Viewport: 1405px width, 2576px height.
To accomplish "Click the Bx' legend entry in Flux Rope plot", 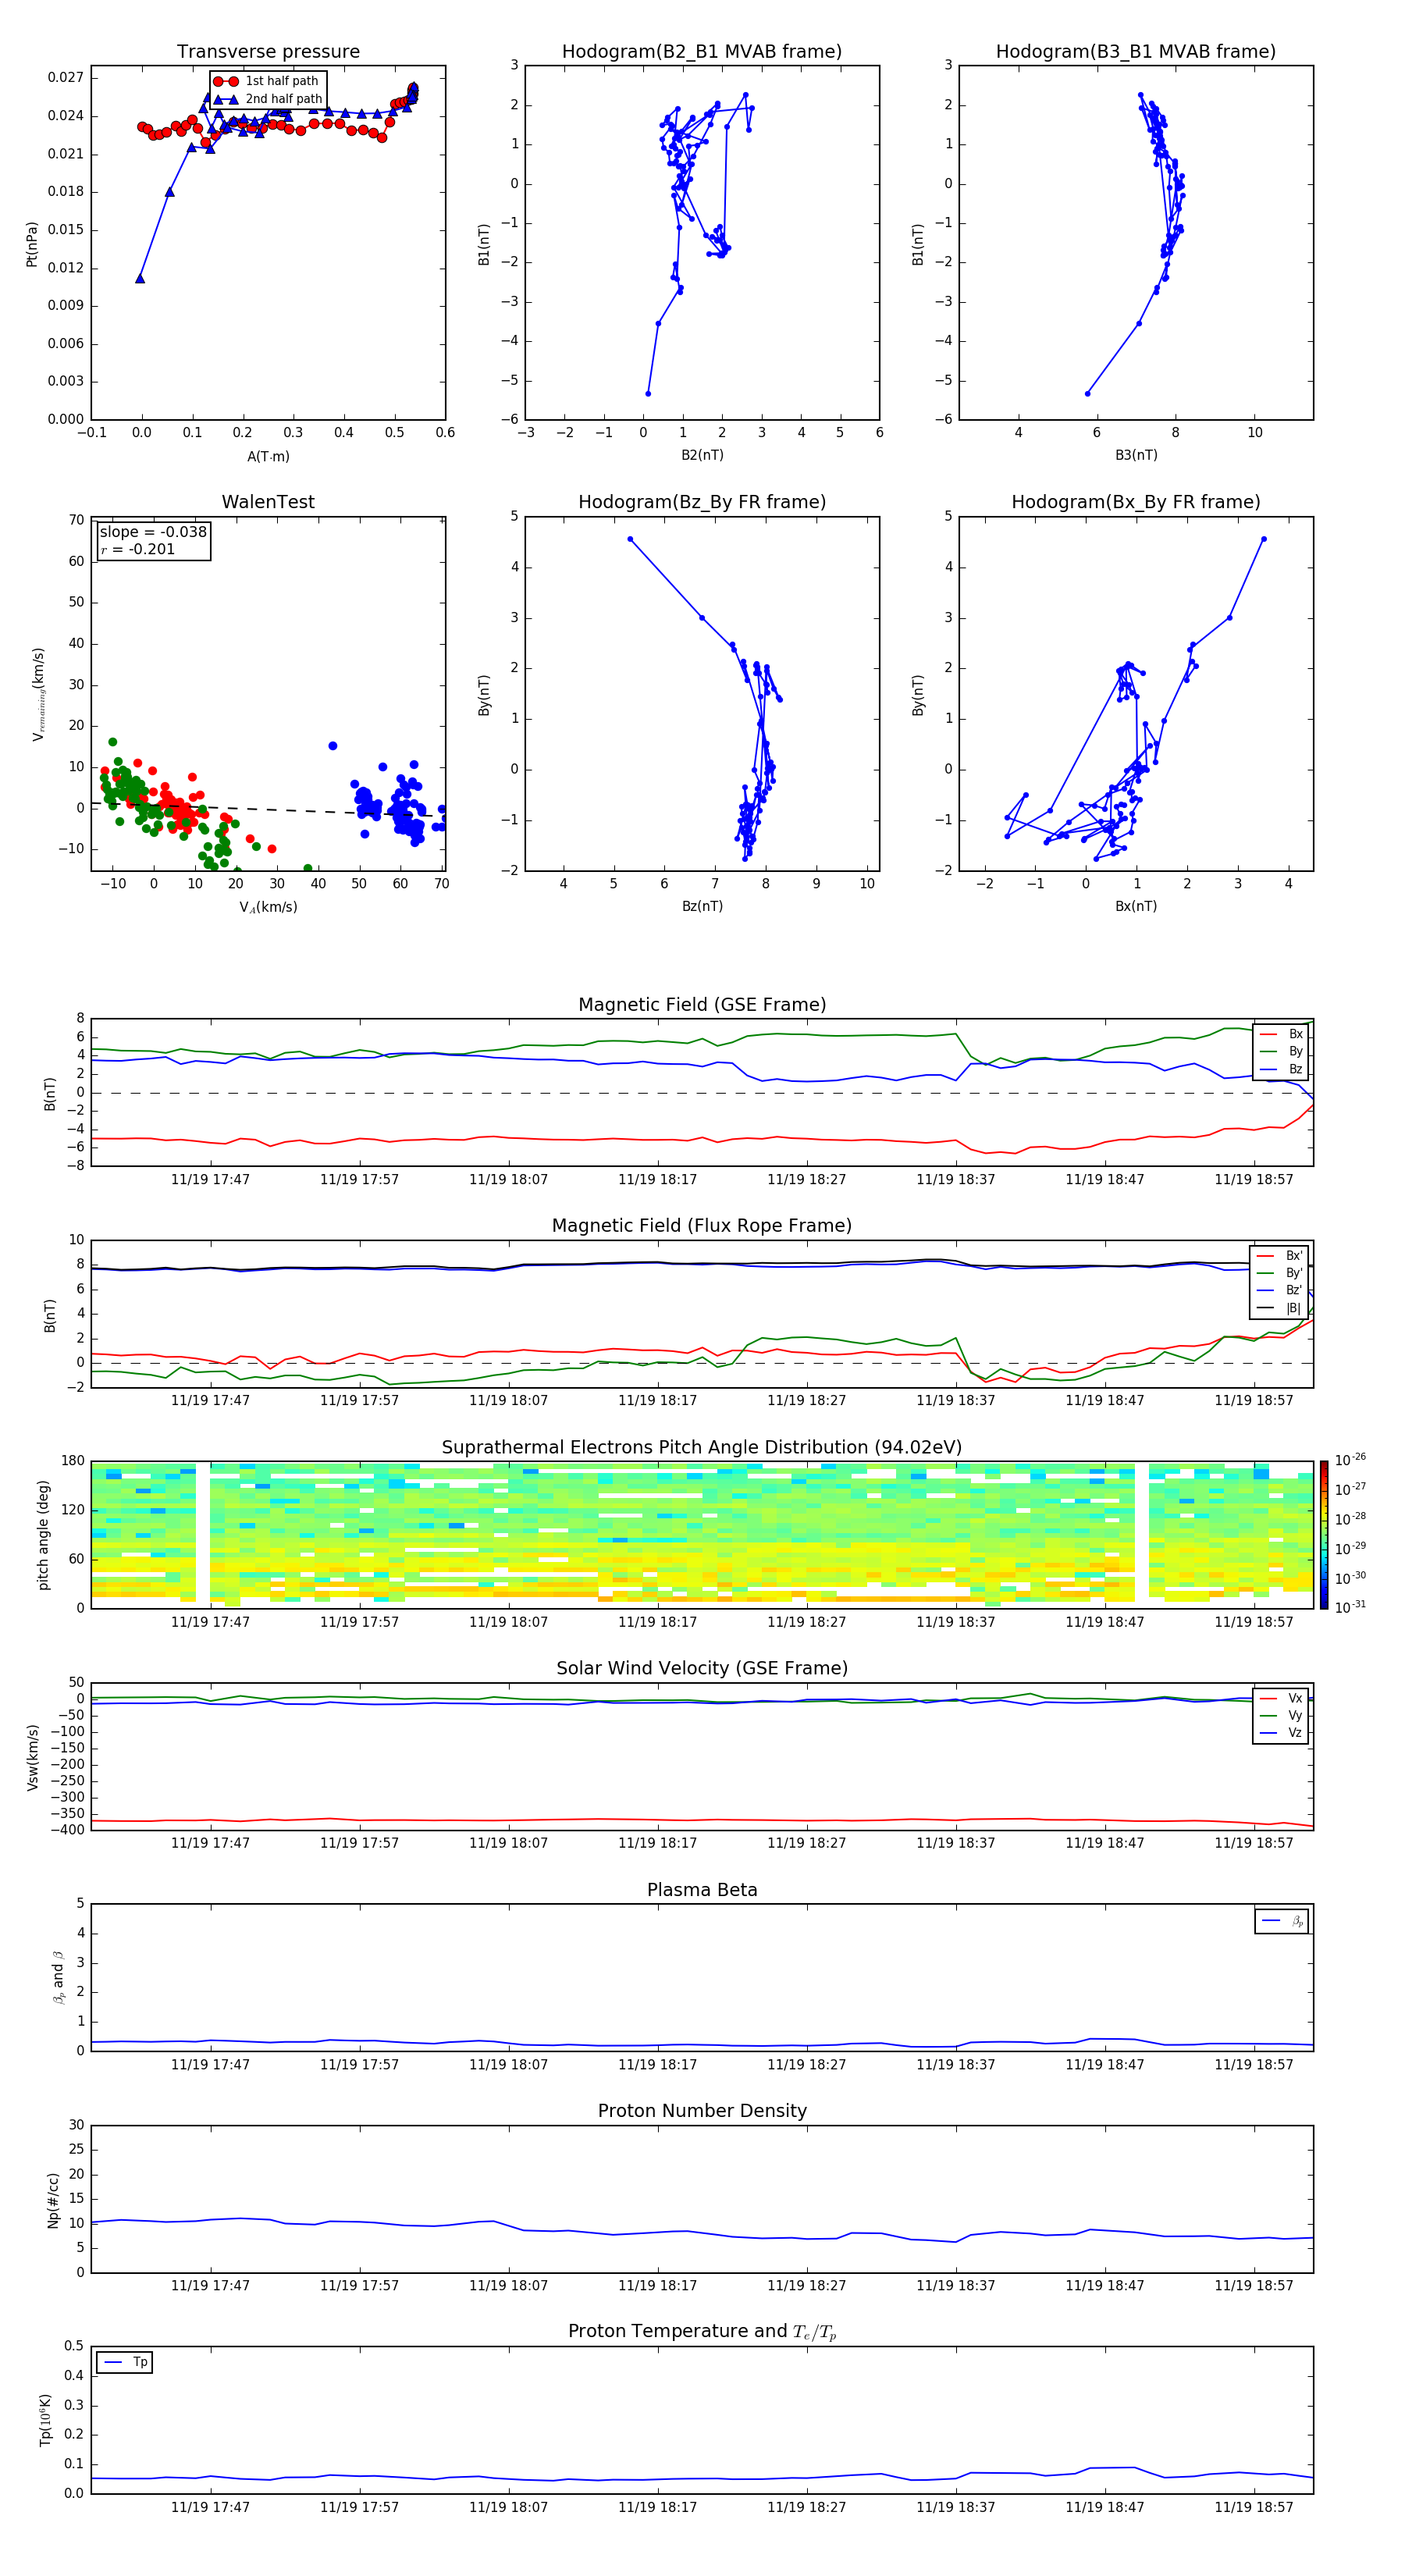I will [1279, 1256].
